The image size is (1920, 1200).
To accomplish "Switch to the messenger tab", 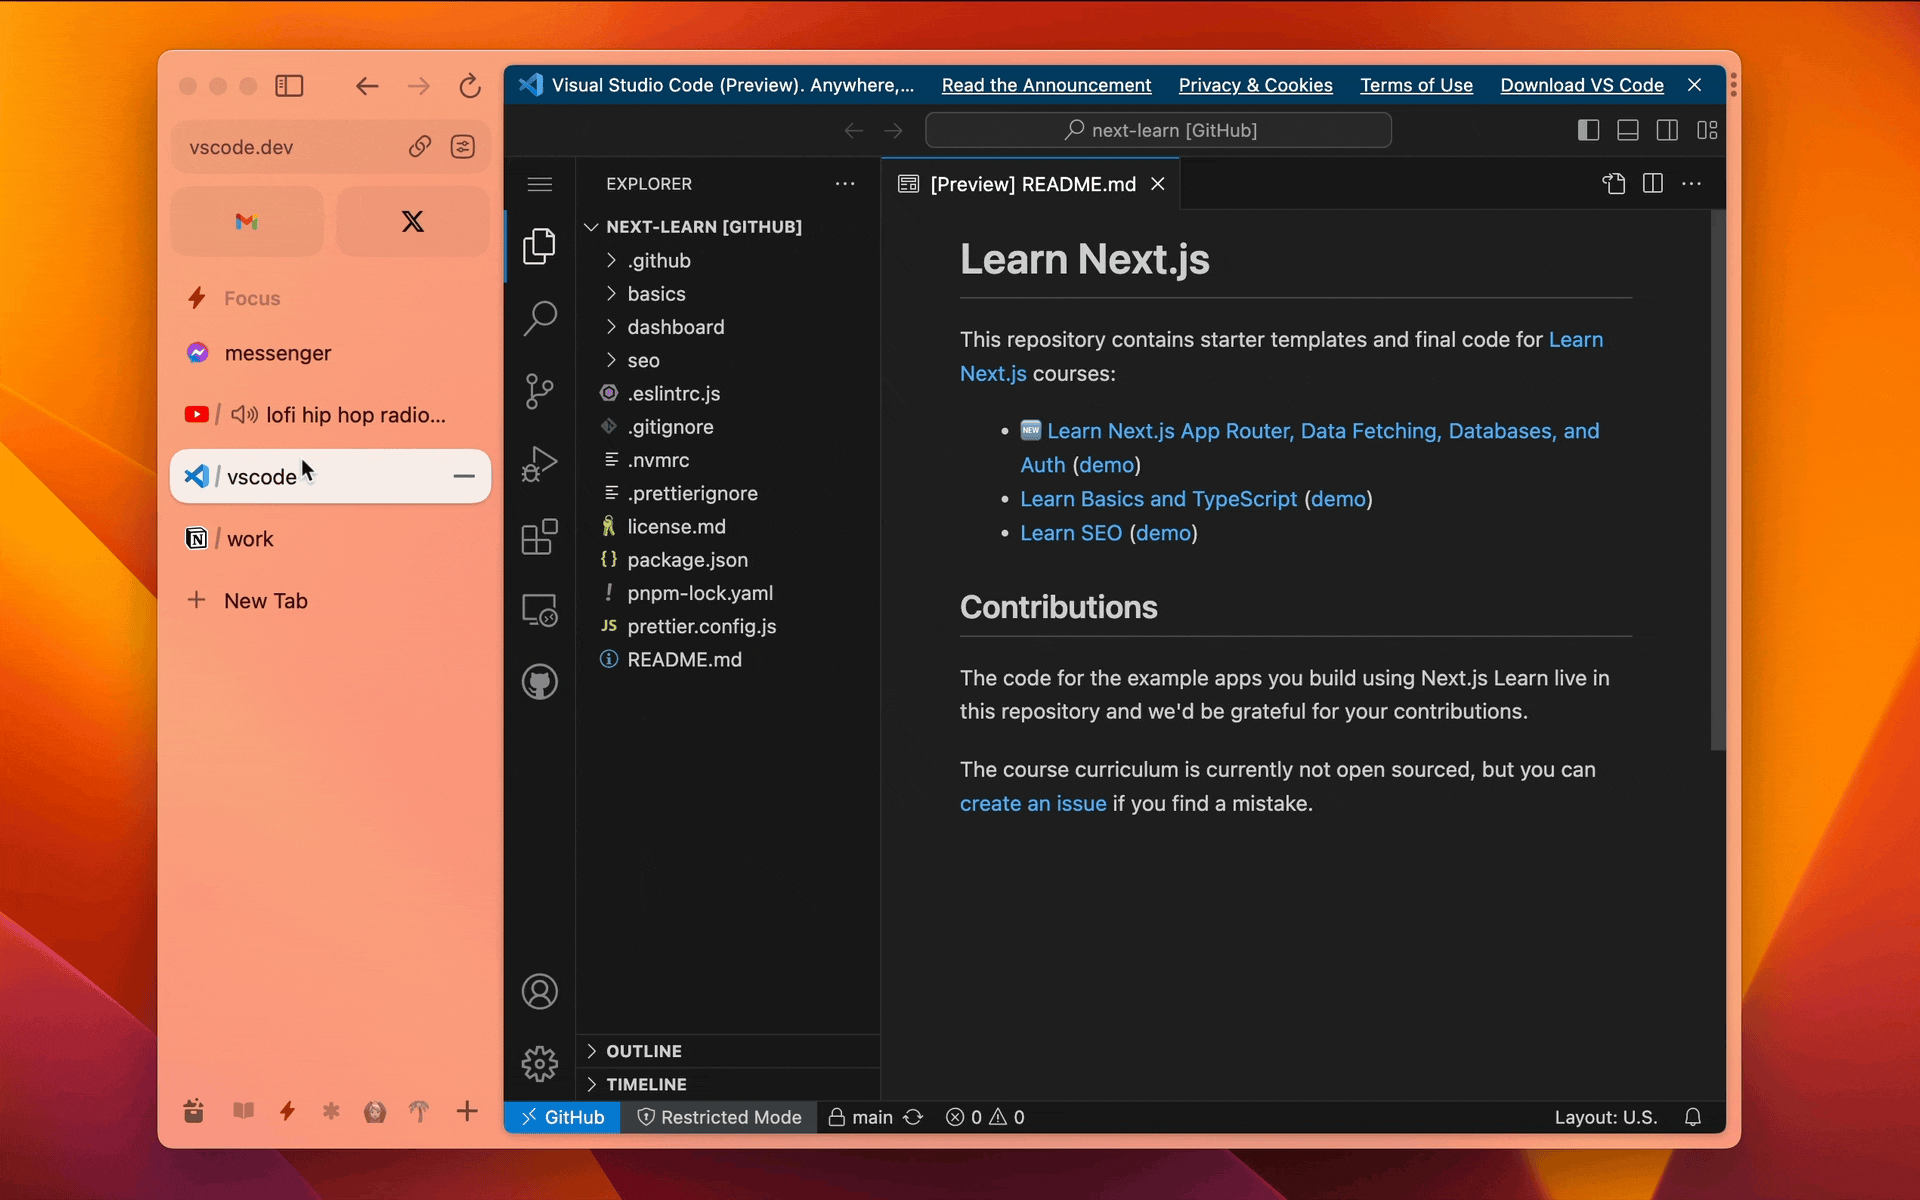I will [x=330, y=353].
